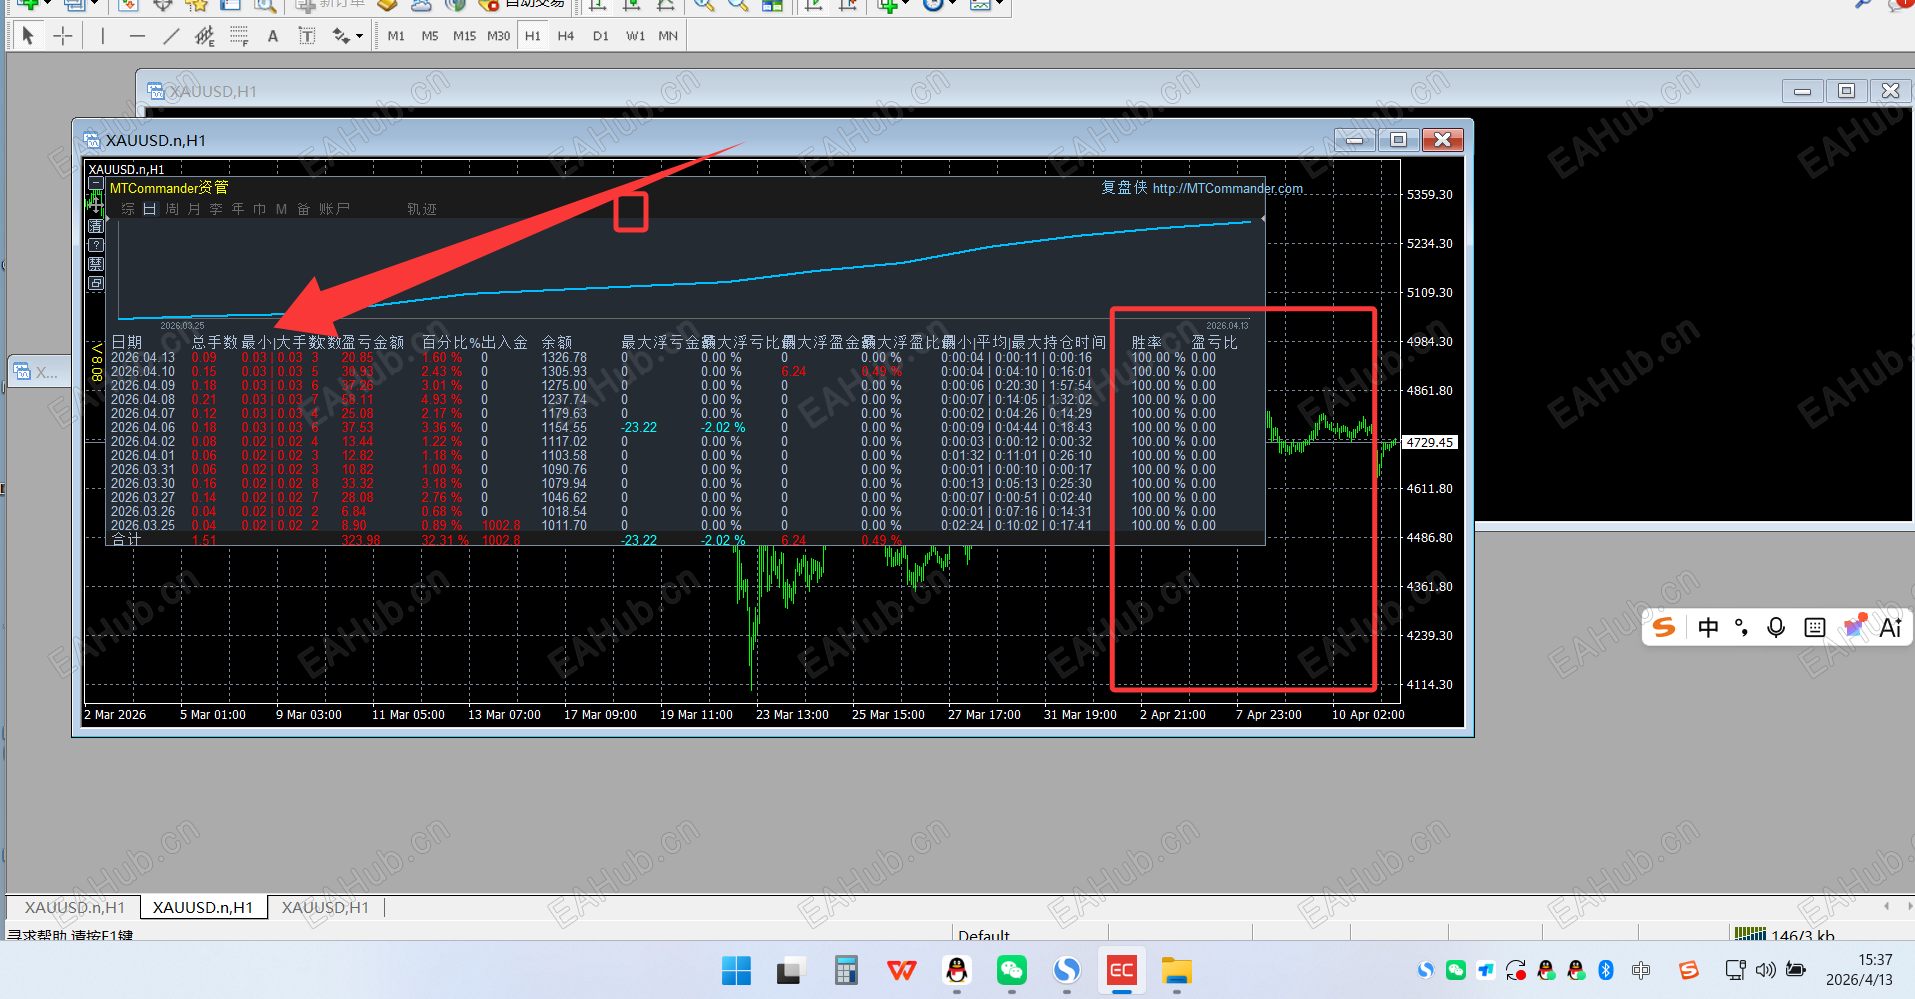Open the Sogou soft keyboard icon

coord(1814,627)
